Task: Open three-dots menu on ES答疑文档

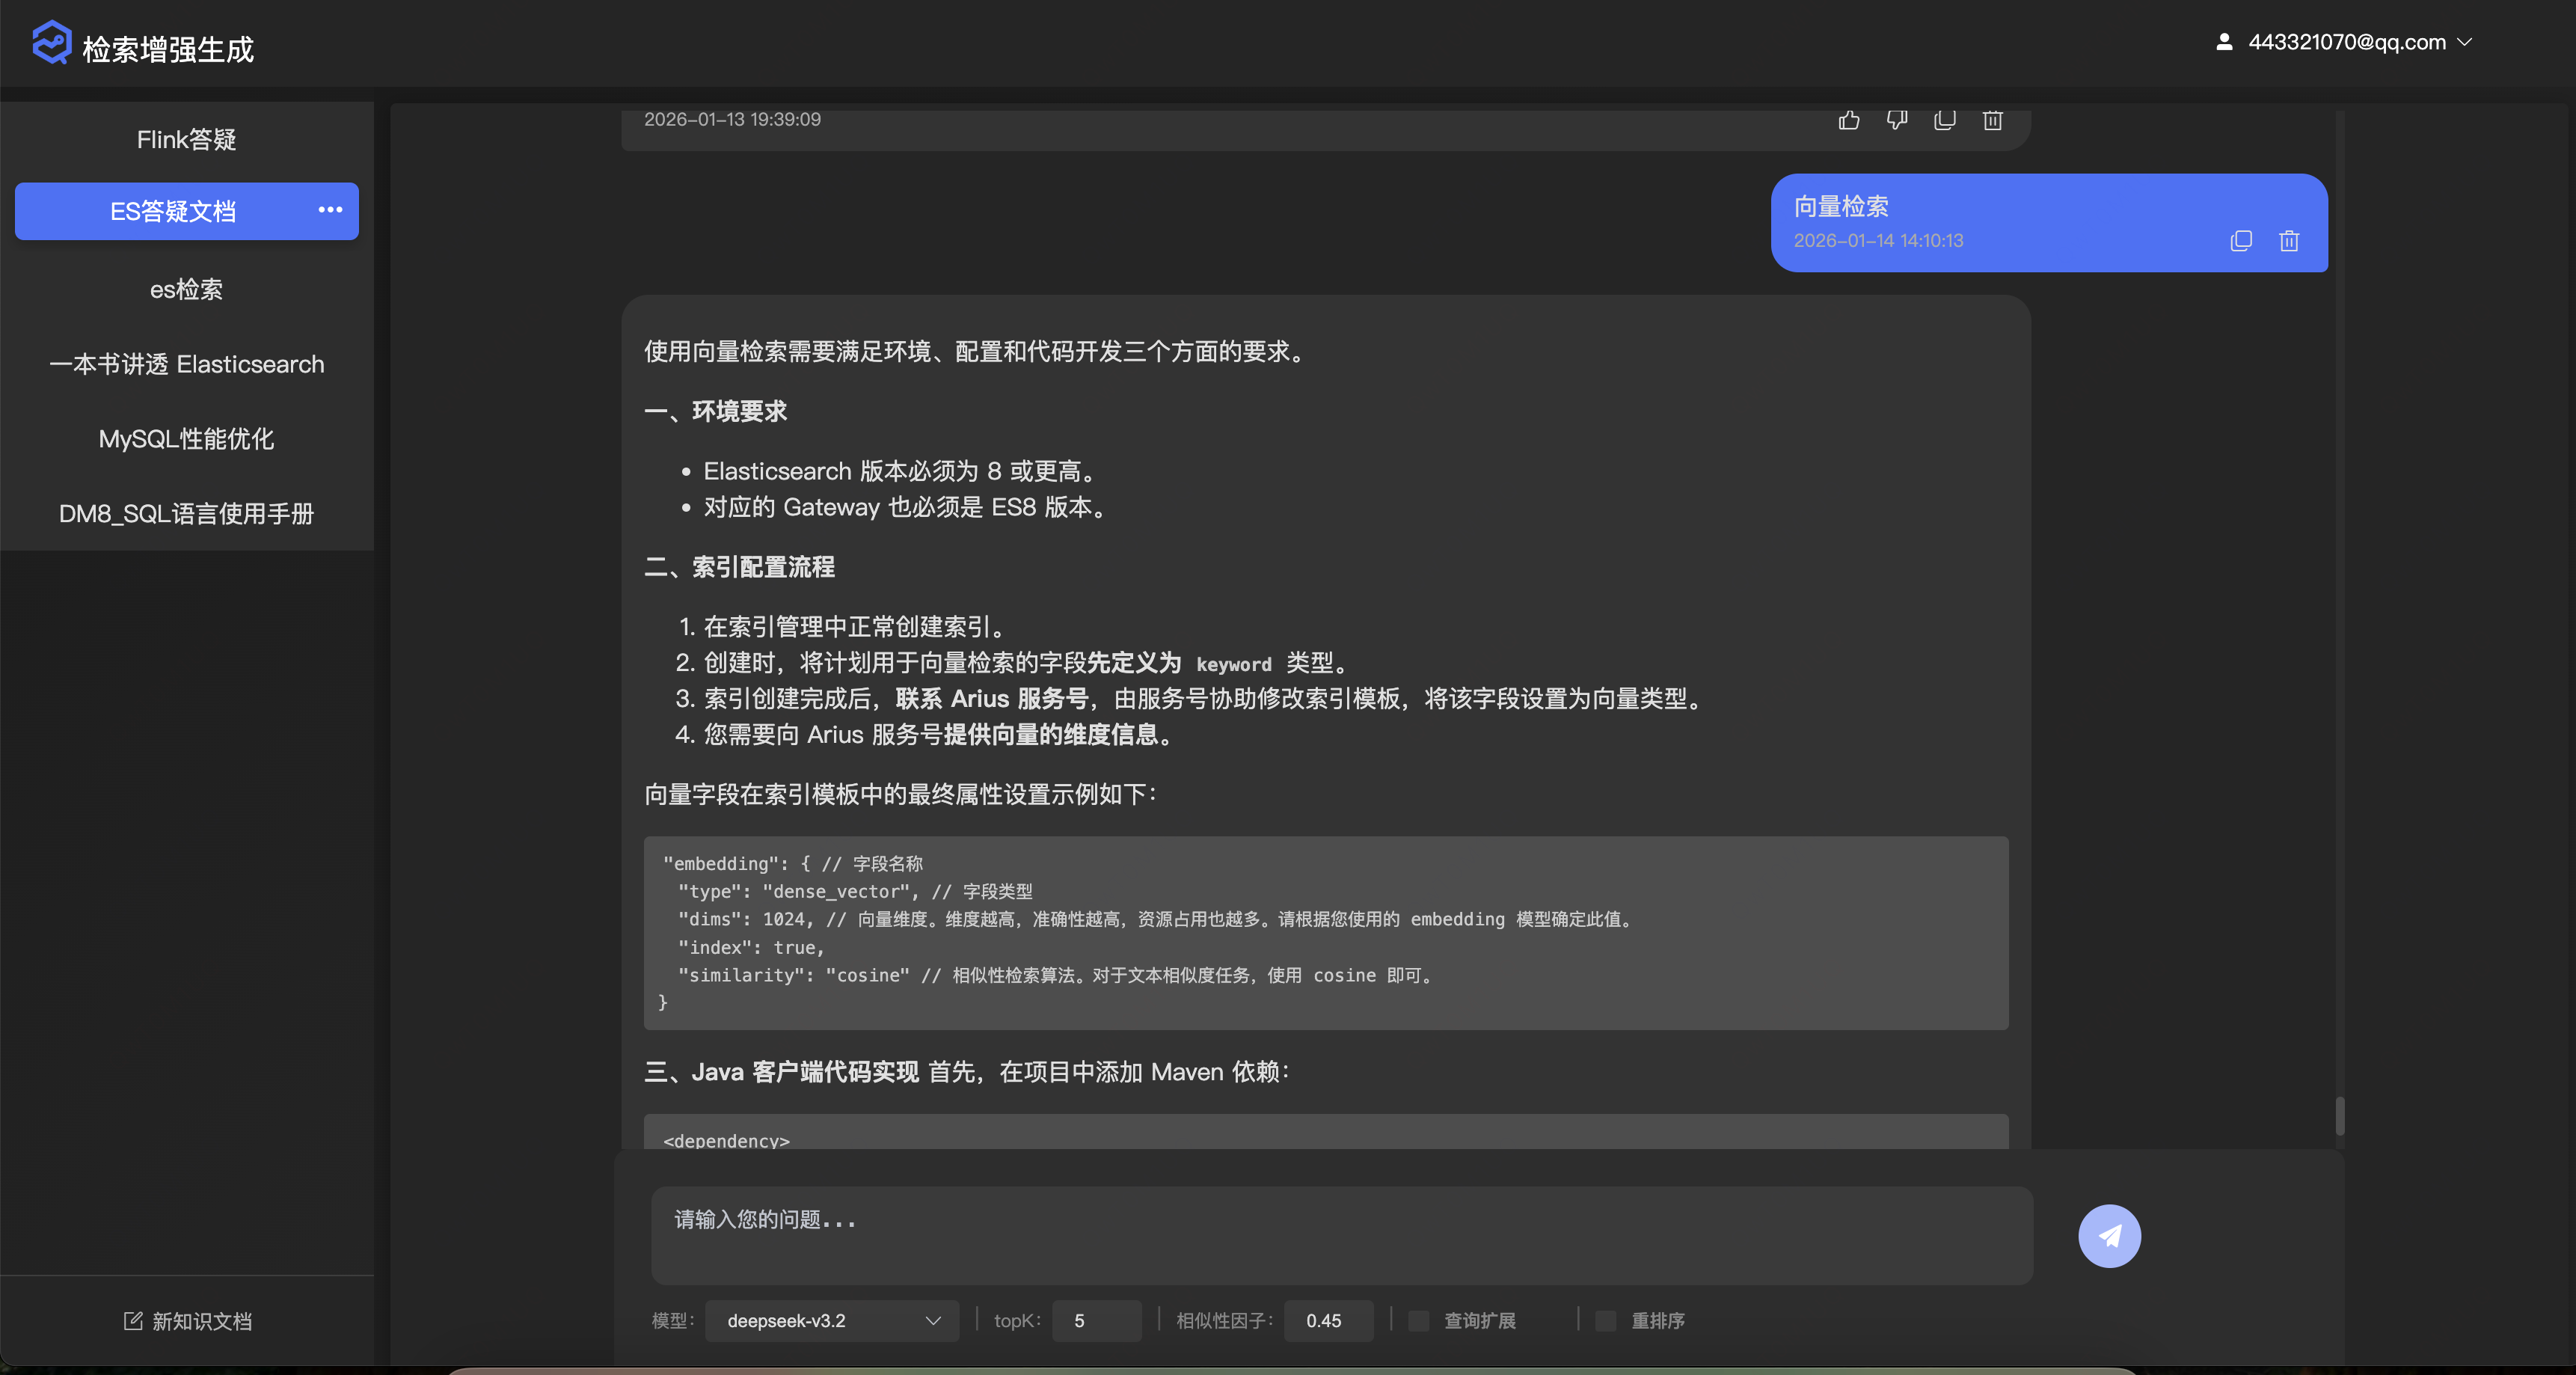Action: (330, 210)
